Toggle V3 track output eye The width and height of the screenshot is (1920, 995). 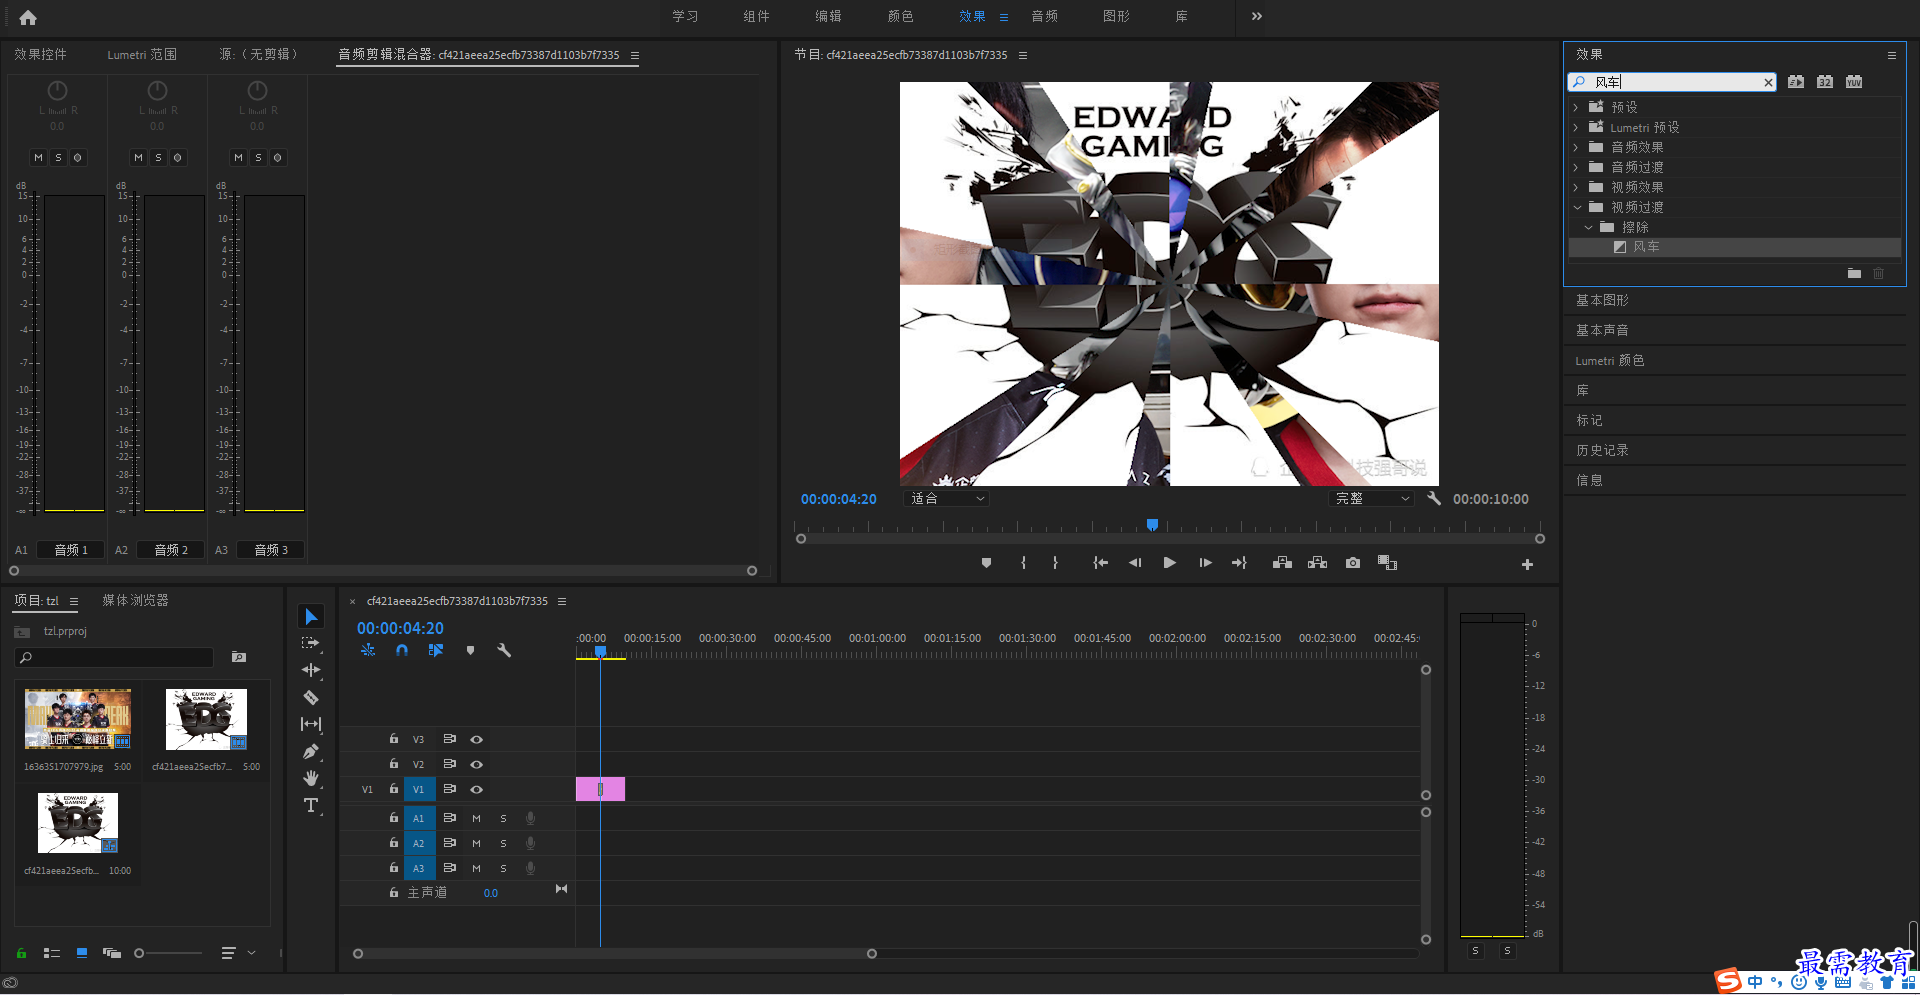click(x=477, y=740)
